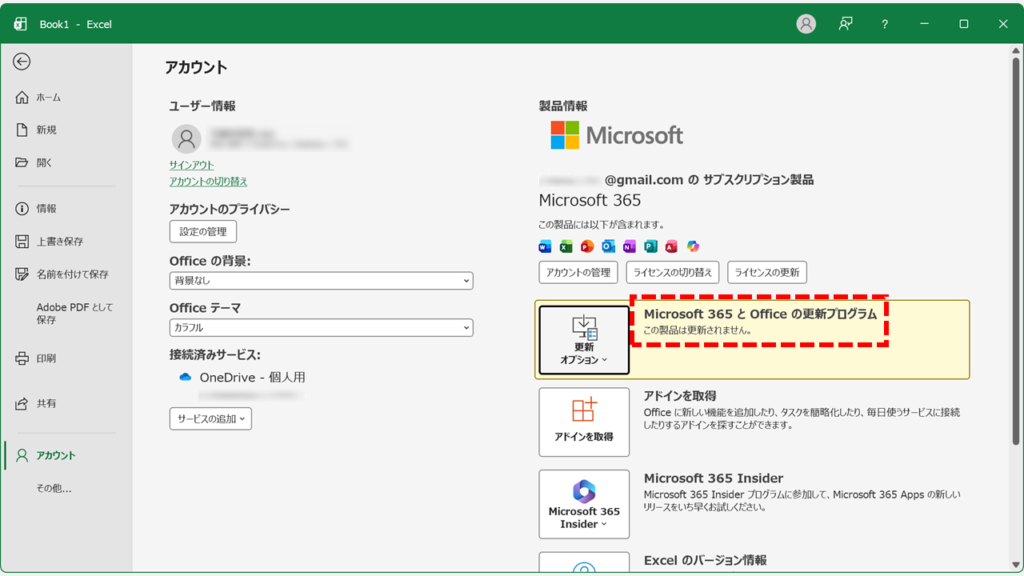Click the PowerPoint app icon
1024x576 pixels.
[587, 246]
